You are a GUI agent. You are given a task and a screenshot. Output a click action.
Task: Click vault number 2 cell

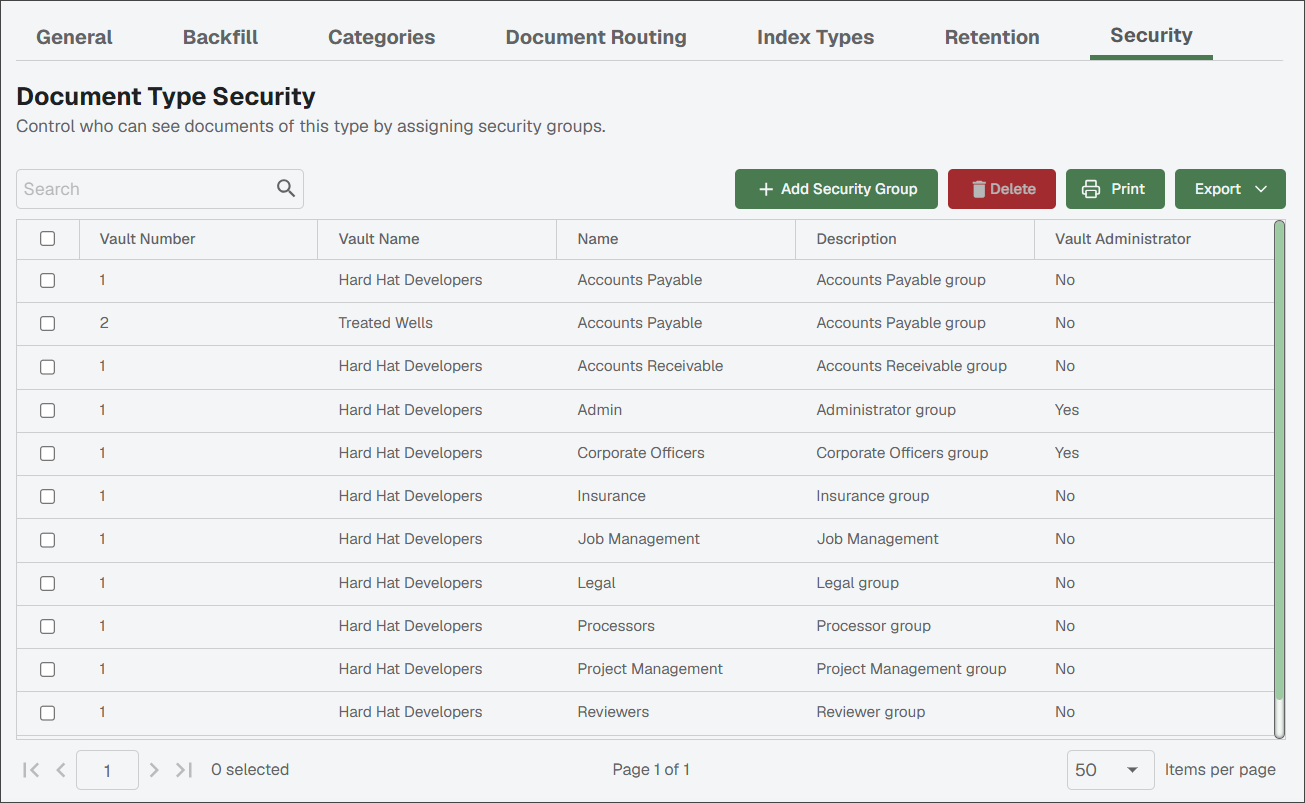(x=104, y=323)
